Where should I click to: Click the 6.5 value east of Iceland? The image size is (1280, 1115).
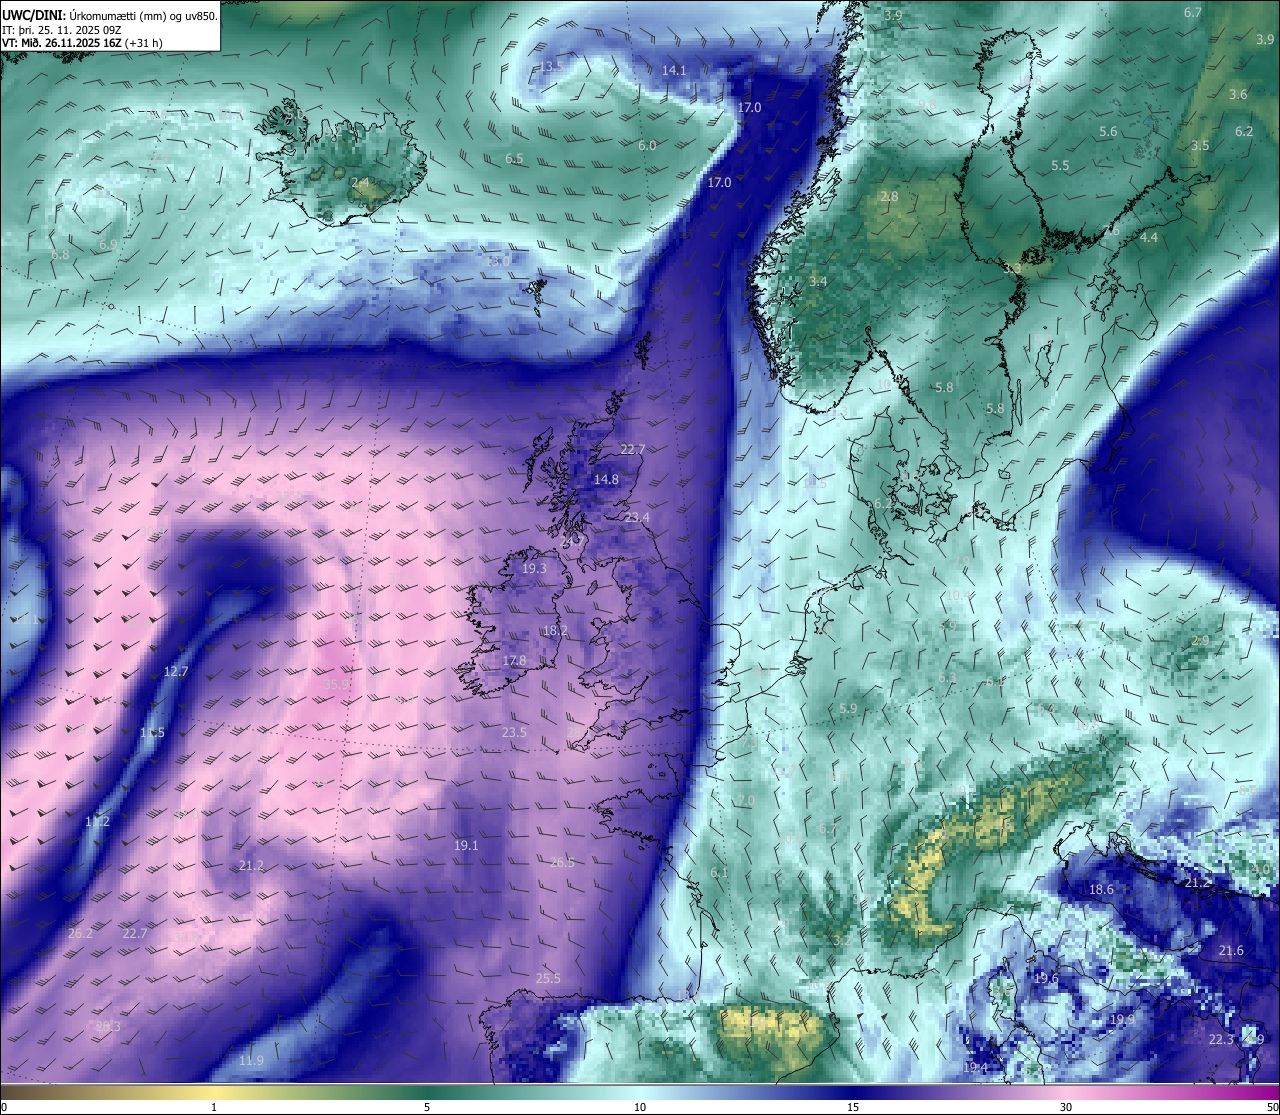click(514, 159)
